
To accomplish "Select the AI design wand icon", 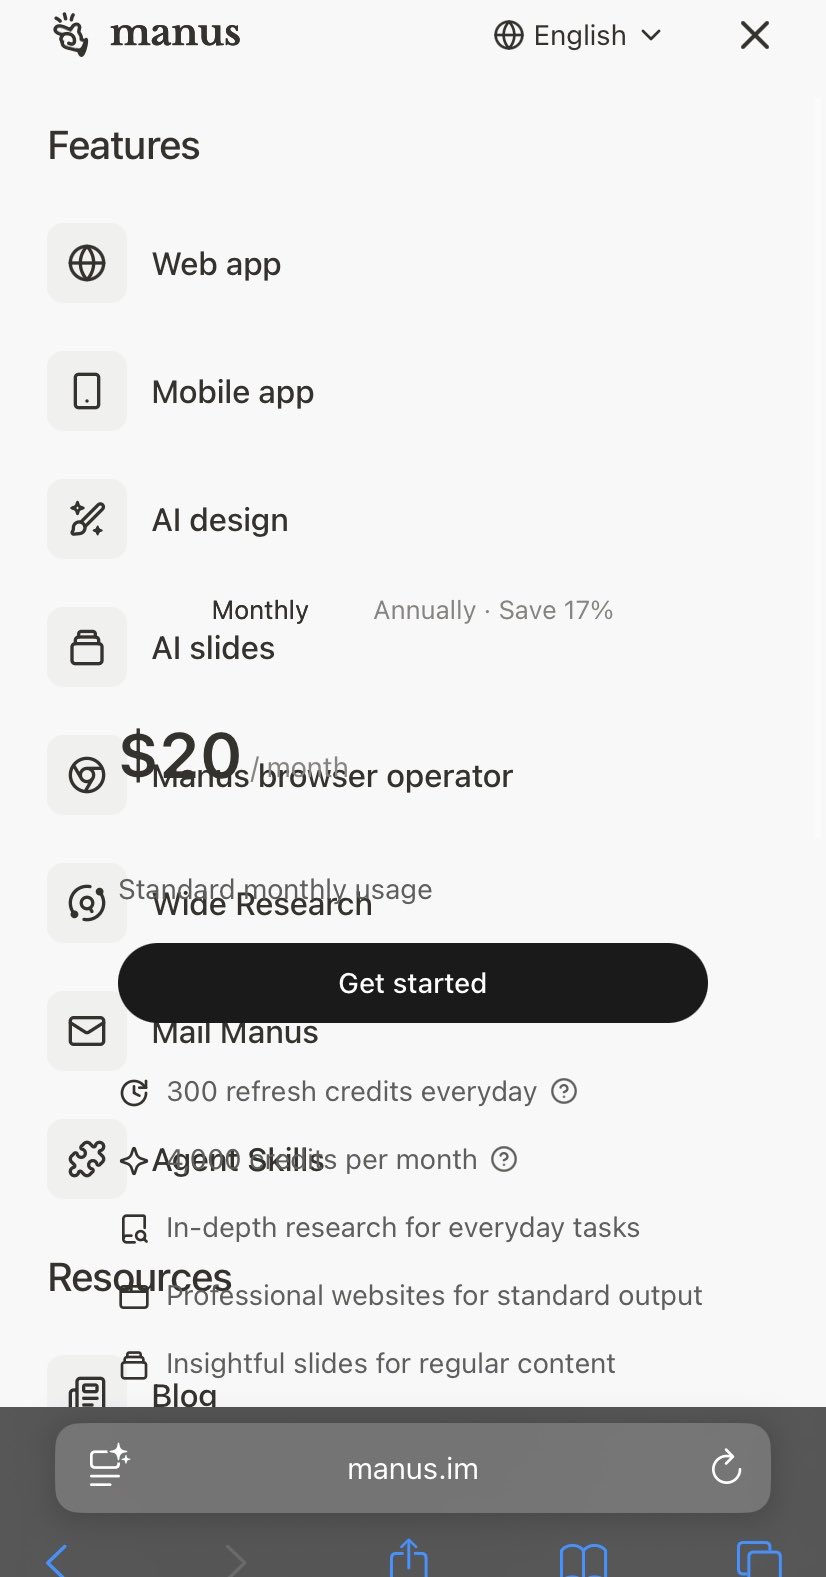I will tap(87, 519).
